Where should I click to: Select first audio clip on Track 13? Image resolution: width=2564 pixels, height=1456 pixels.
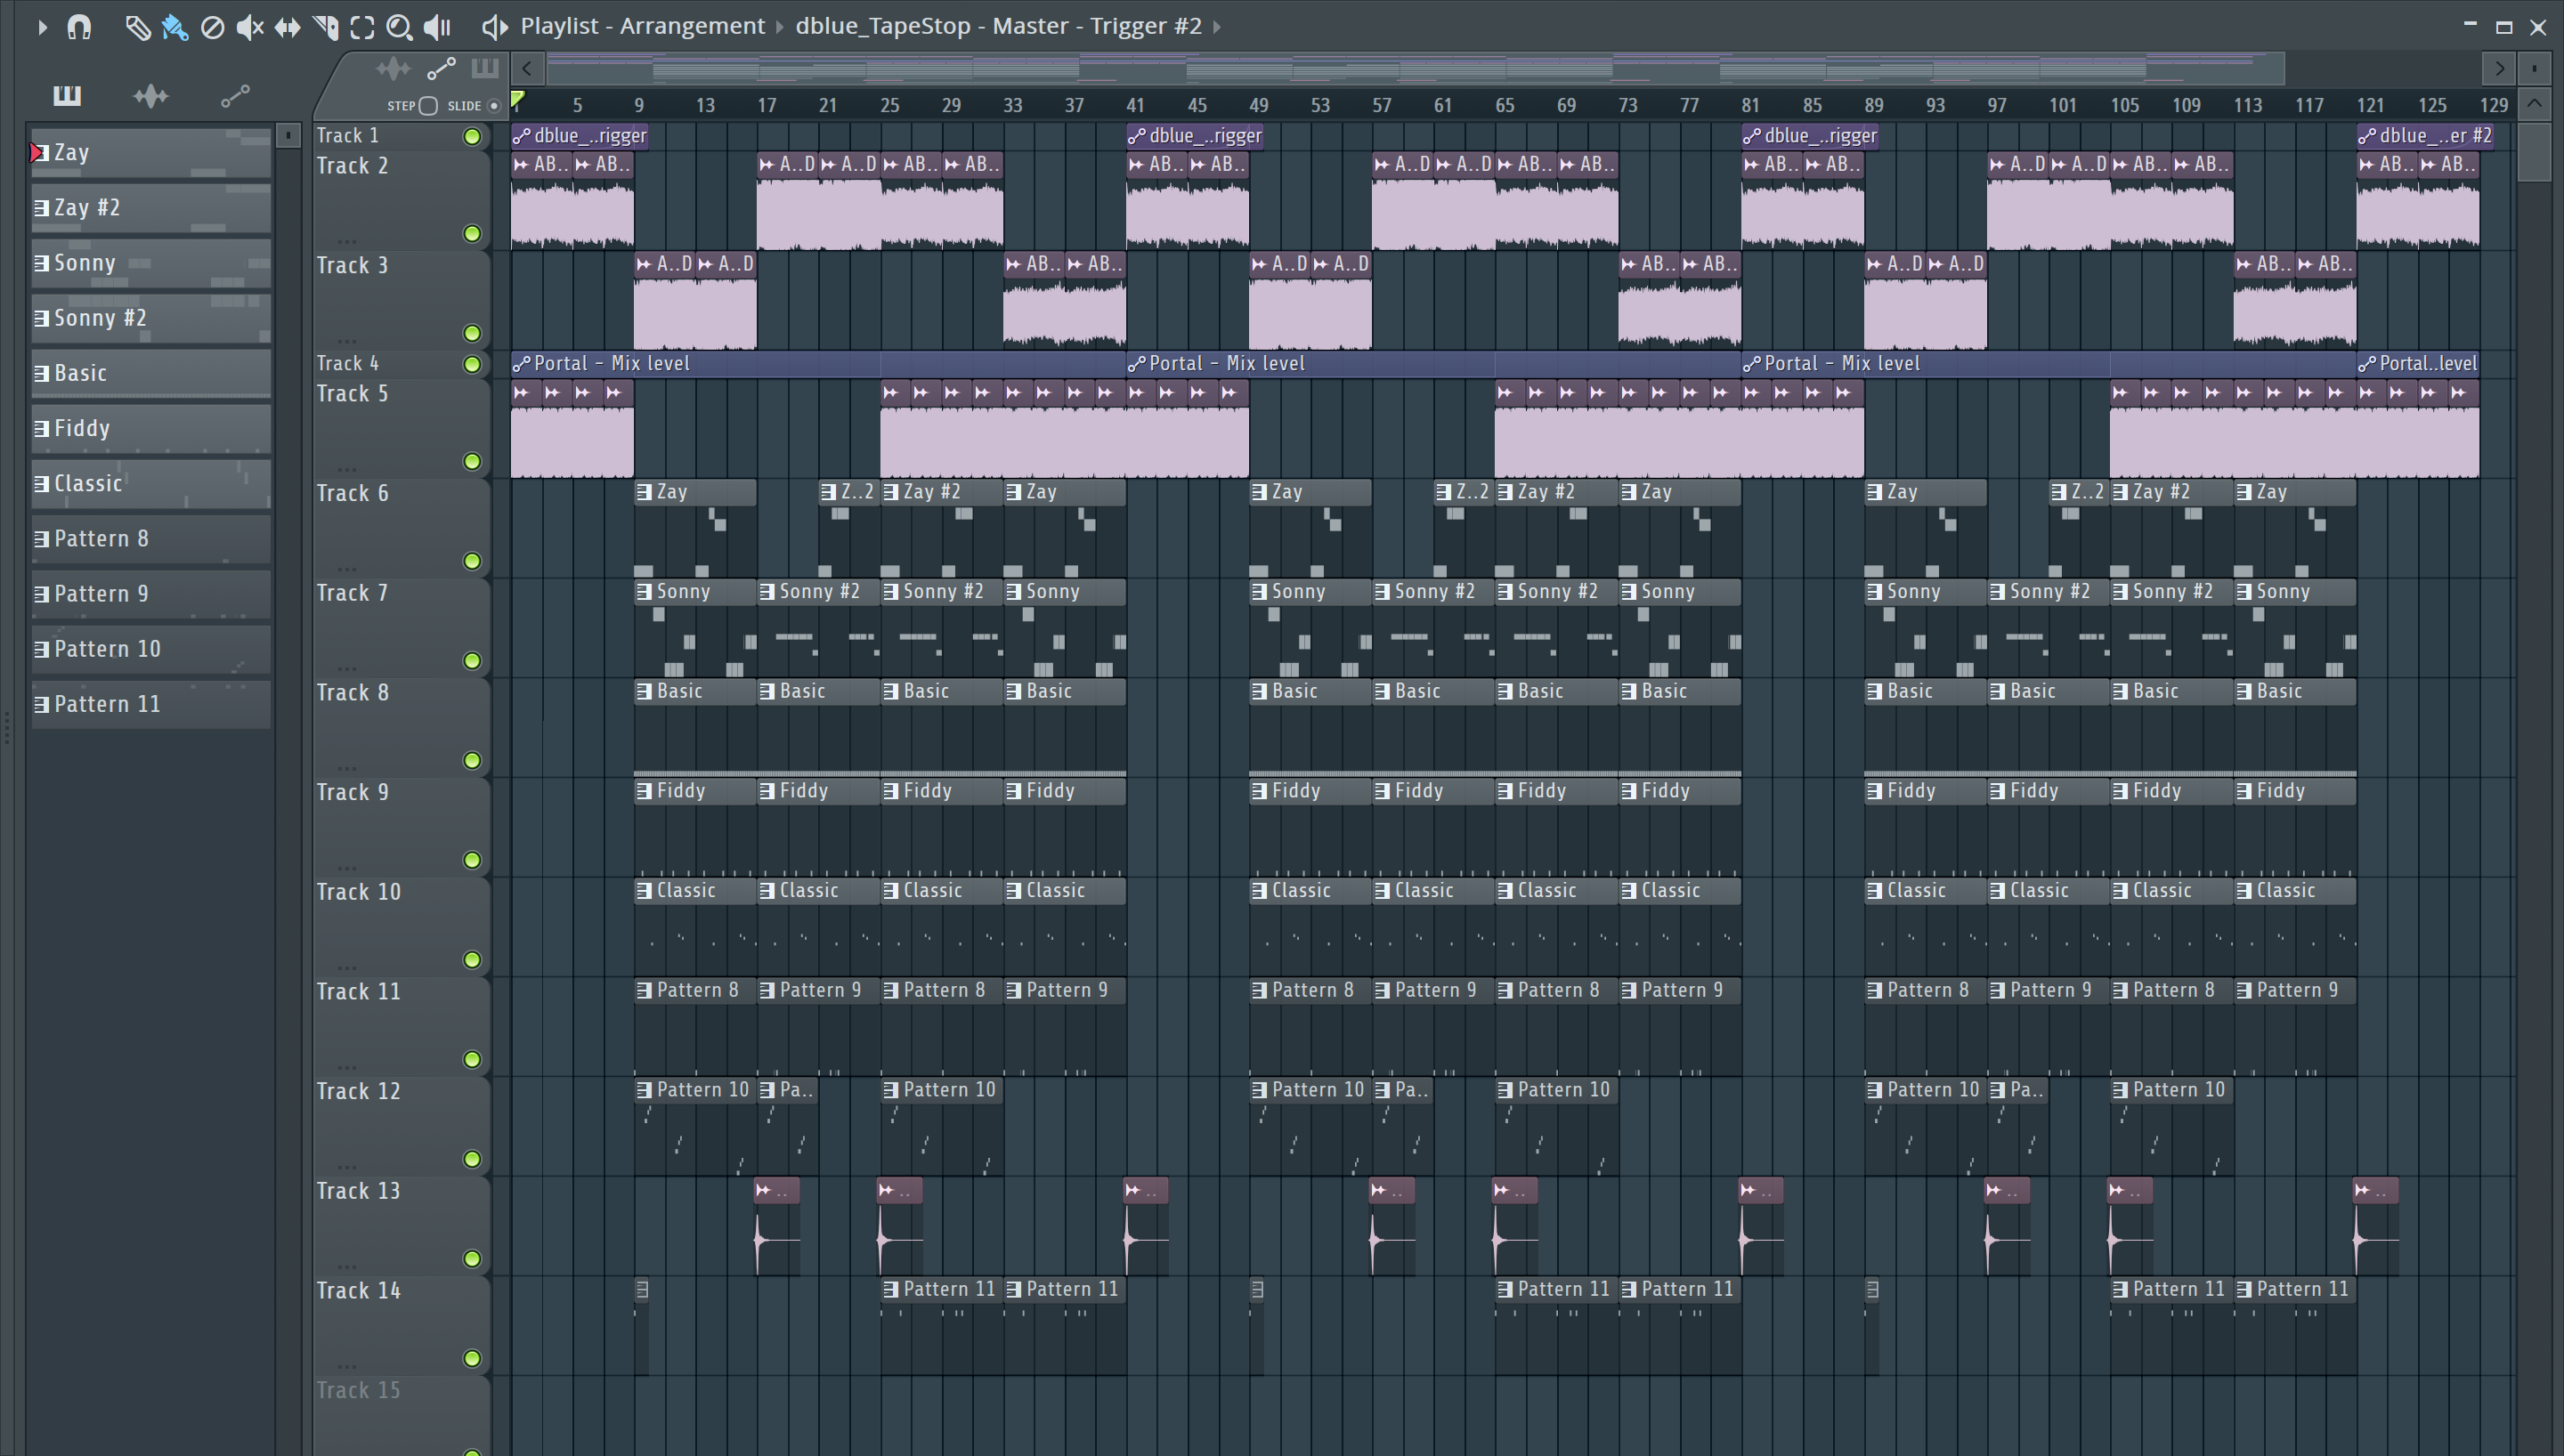(x=777, y=1226)
